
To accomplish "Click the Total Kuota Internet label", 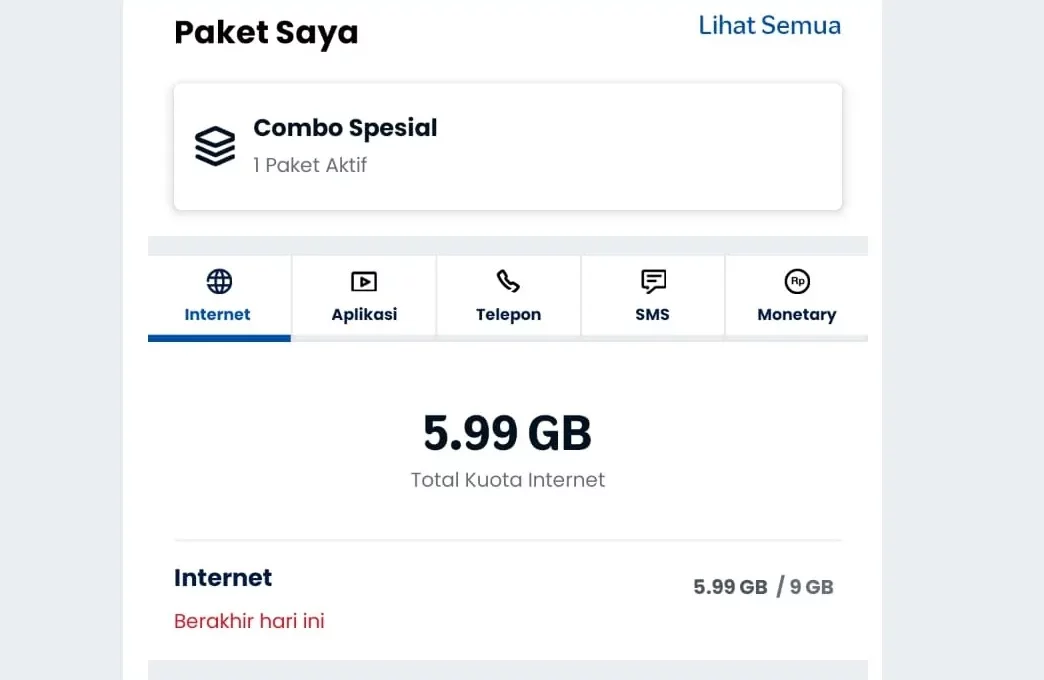I will point(508,480).
